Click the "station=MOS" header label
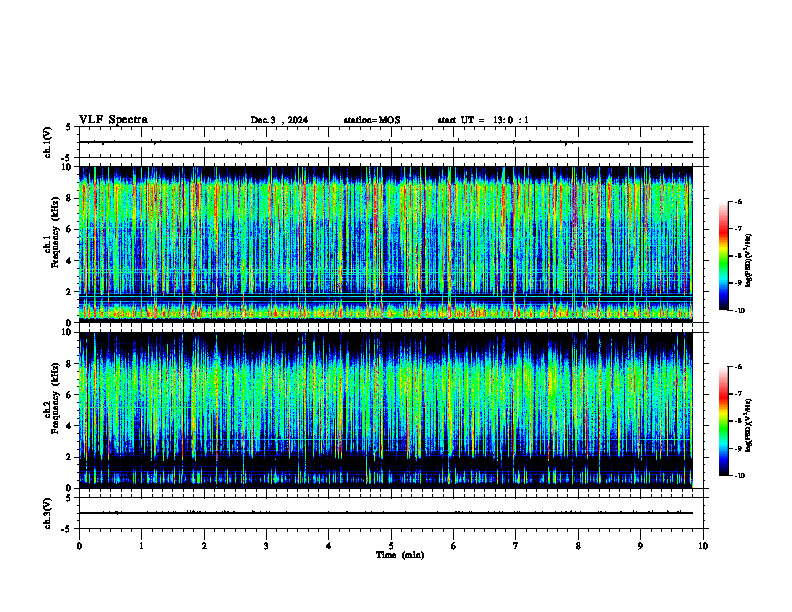 372,120
